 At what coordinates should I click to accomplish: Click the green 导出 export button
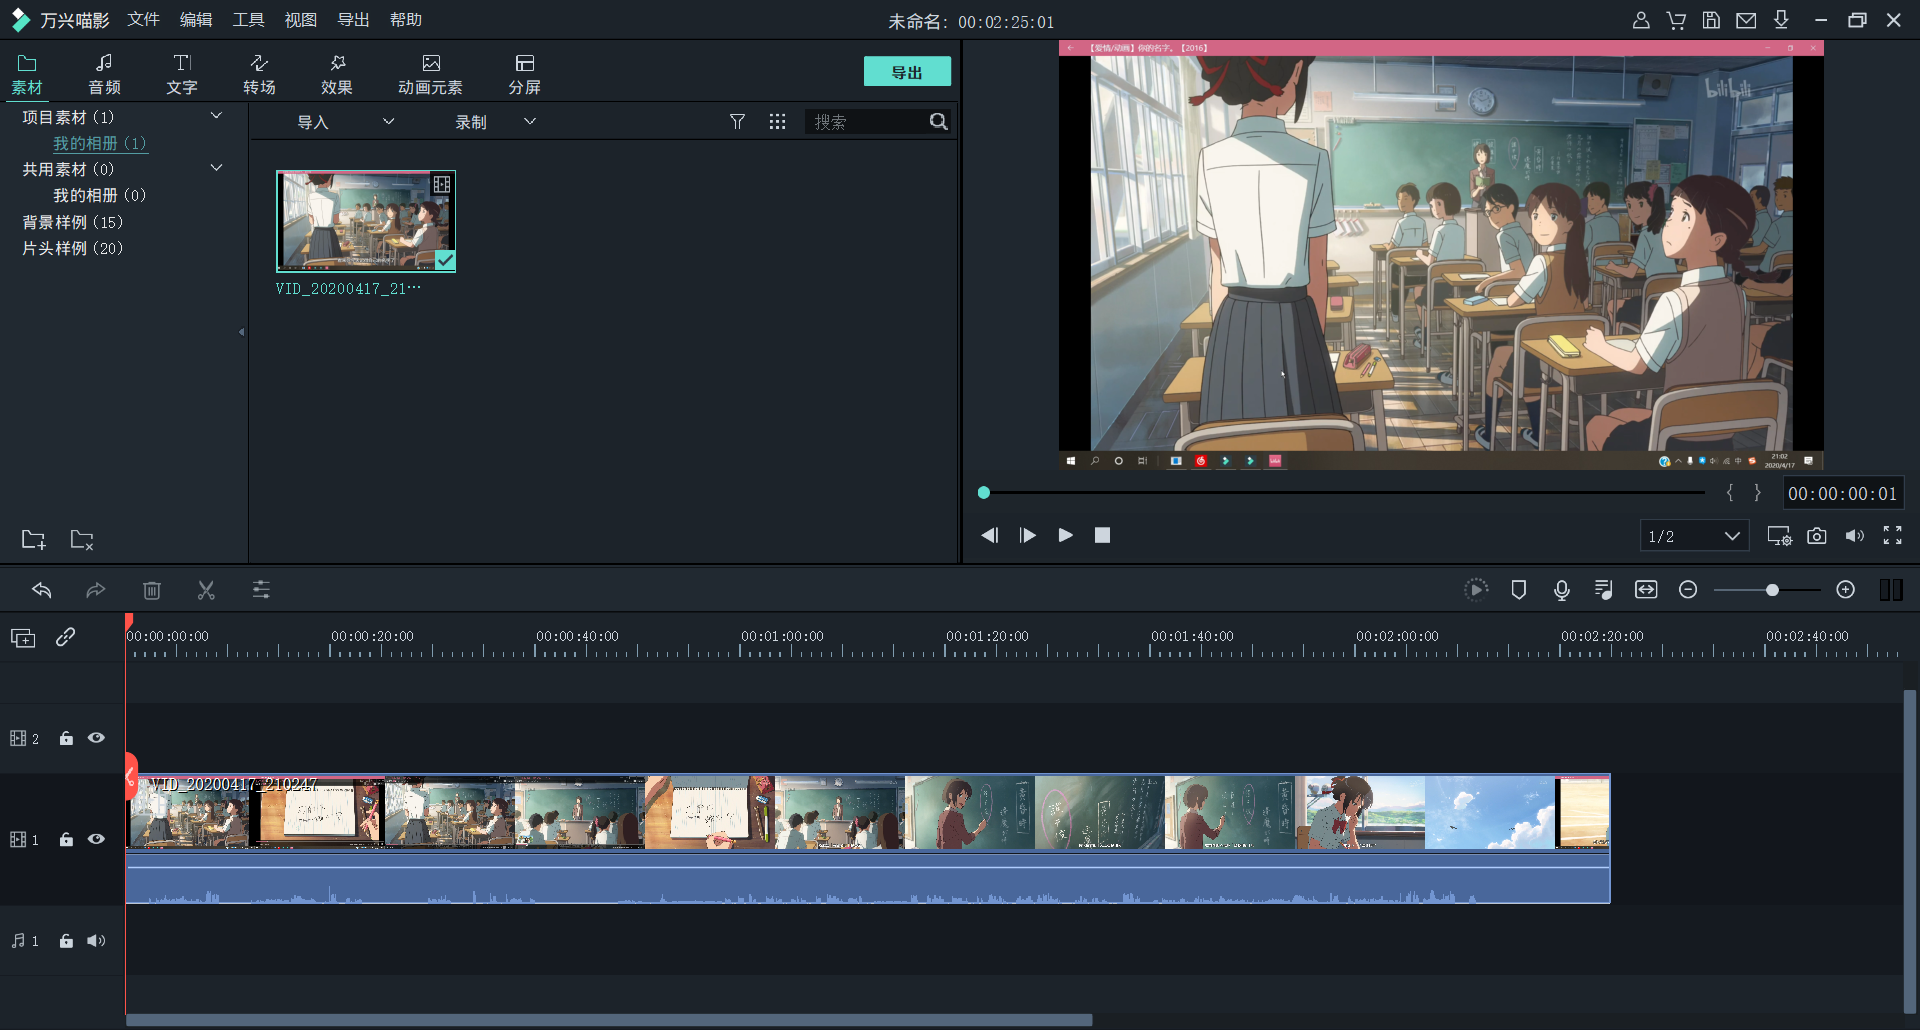pyautogui.click(x=906, y=72)
